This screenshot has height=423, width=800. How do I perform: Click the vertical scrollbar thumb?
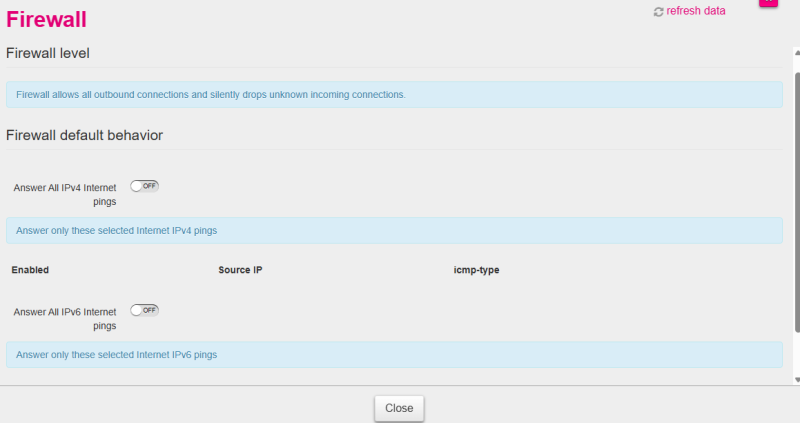pyautogui.click(x=797, y=203)
